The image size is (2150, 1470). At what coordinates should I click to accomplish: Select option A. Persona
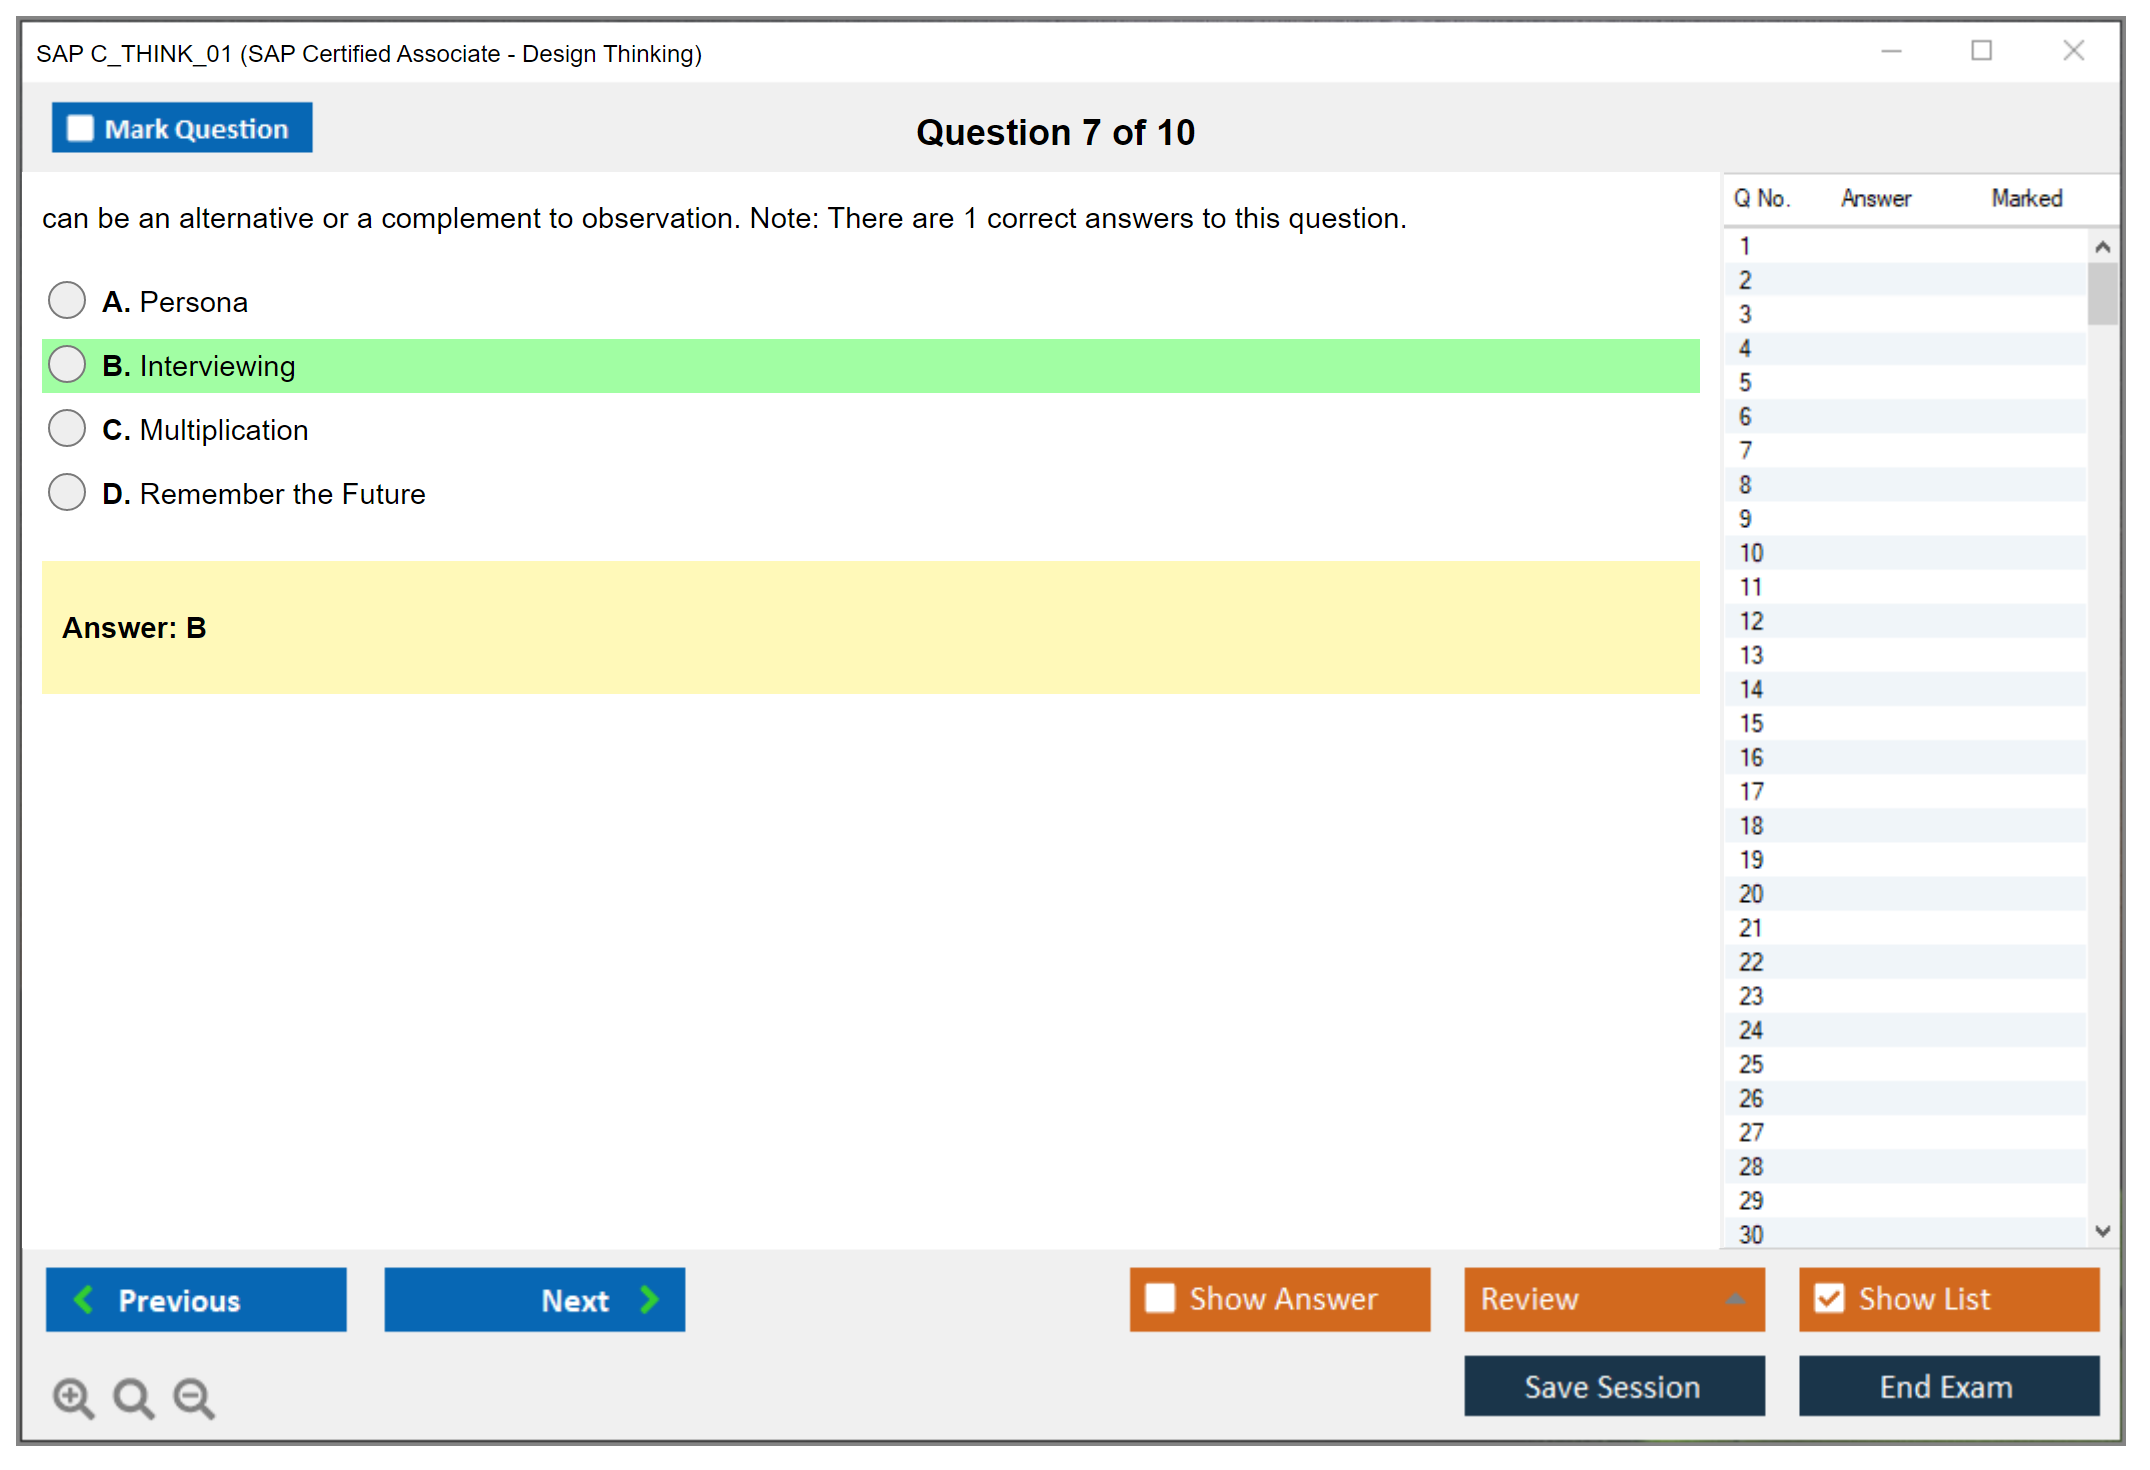coord(67,300)
